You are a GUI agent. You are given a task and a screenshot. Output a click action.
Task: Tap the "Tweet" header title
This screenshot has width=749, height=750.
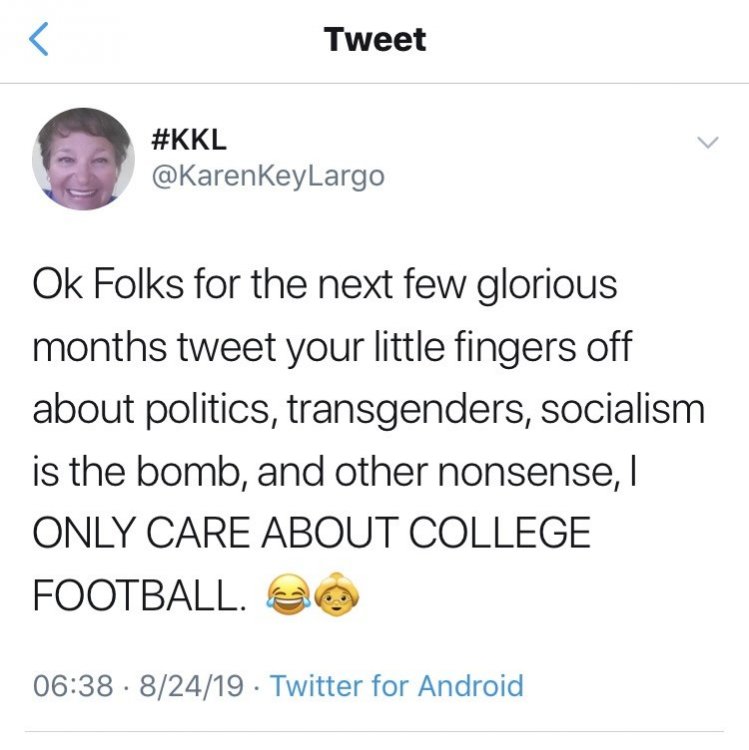(x=375, y=40)
